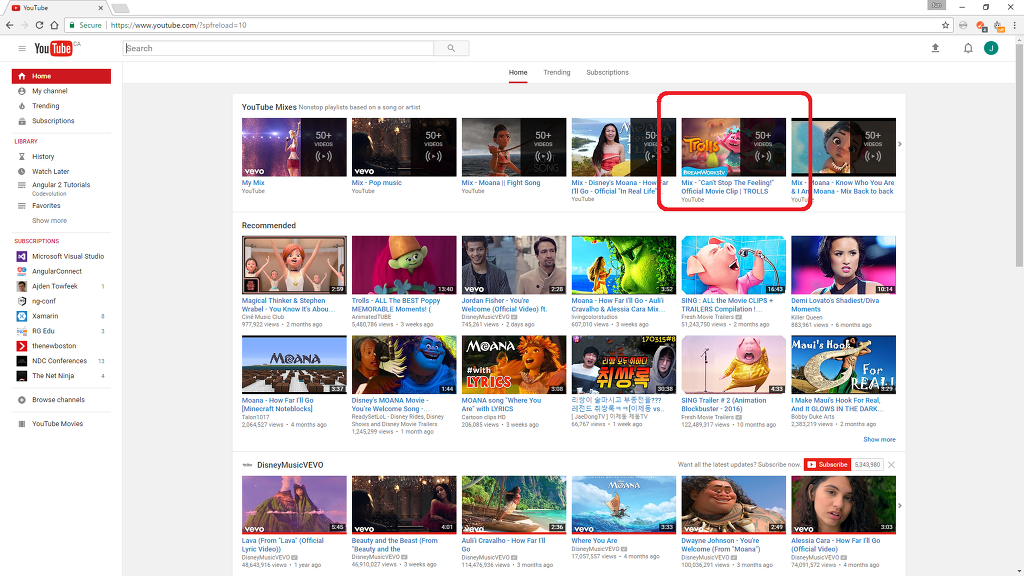Expand library with Show more
1024x576 pixels.
pyautogui.click(x=50, y=221)
